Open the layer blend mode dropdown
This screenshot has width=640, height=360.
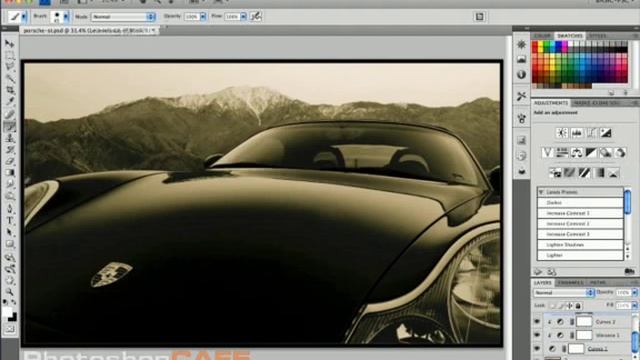click(564, 293)
